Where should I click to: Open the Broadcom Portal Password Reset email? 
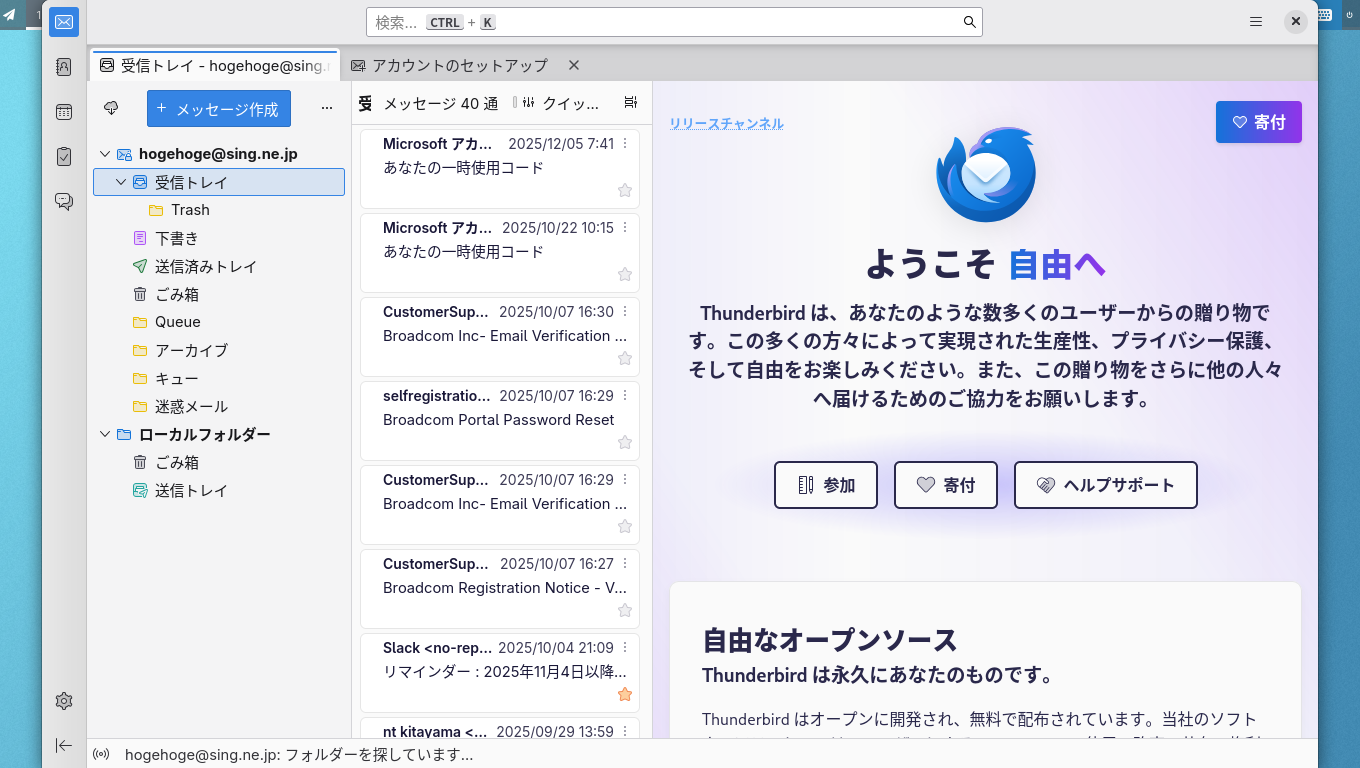click(x=500, y=420)
